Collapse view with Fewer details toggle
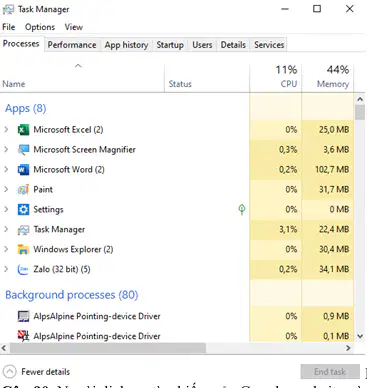367x388 pixels. [36, 371]
